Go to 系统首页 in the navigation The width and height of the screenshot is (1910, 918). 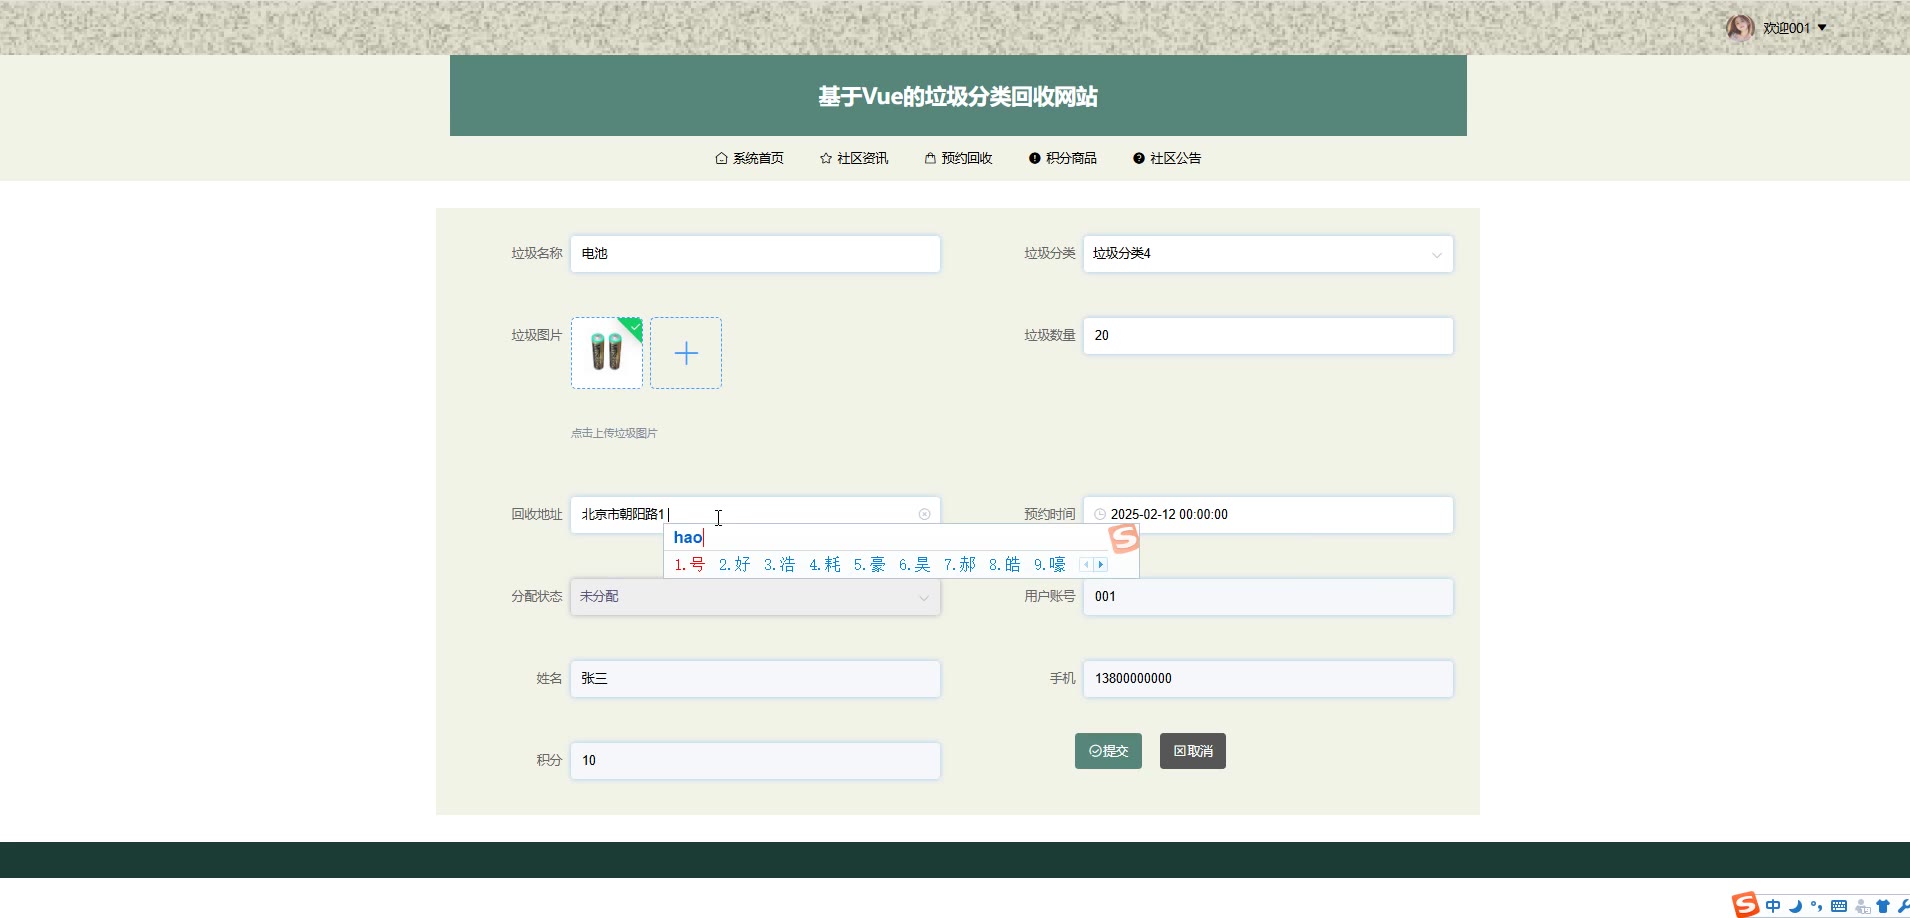[x=749, y=158]
